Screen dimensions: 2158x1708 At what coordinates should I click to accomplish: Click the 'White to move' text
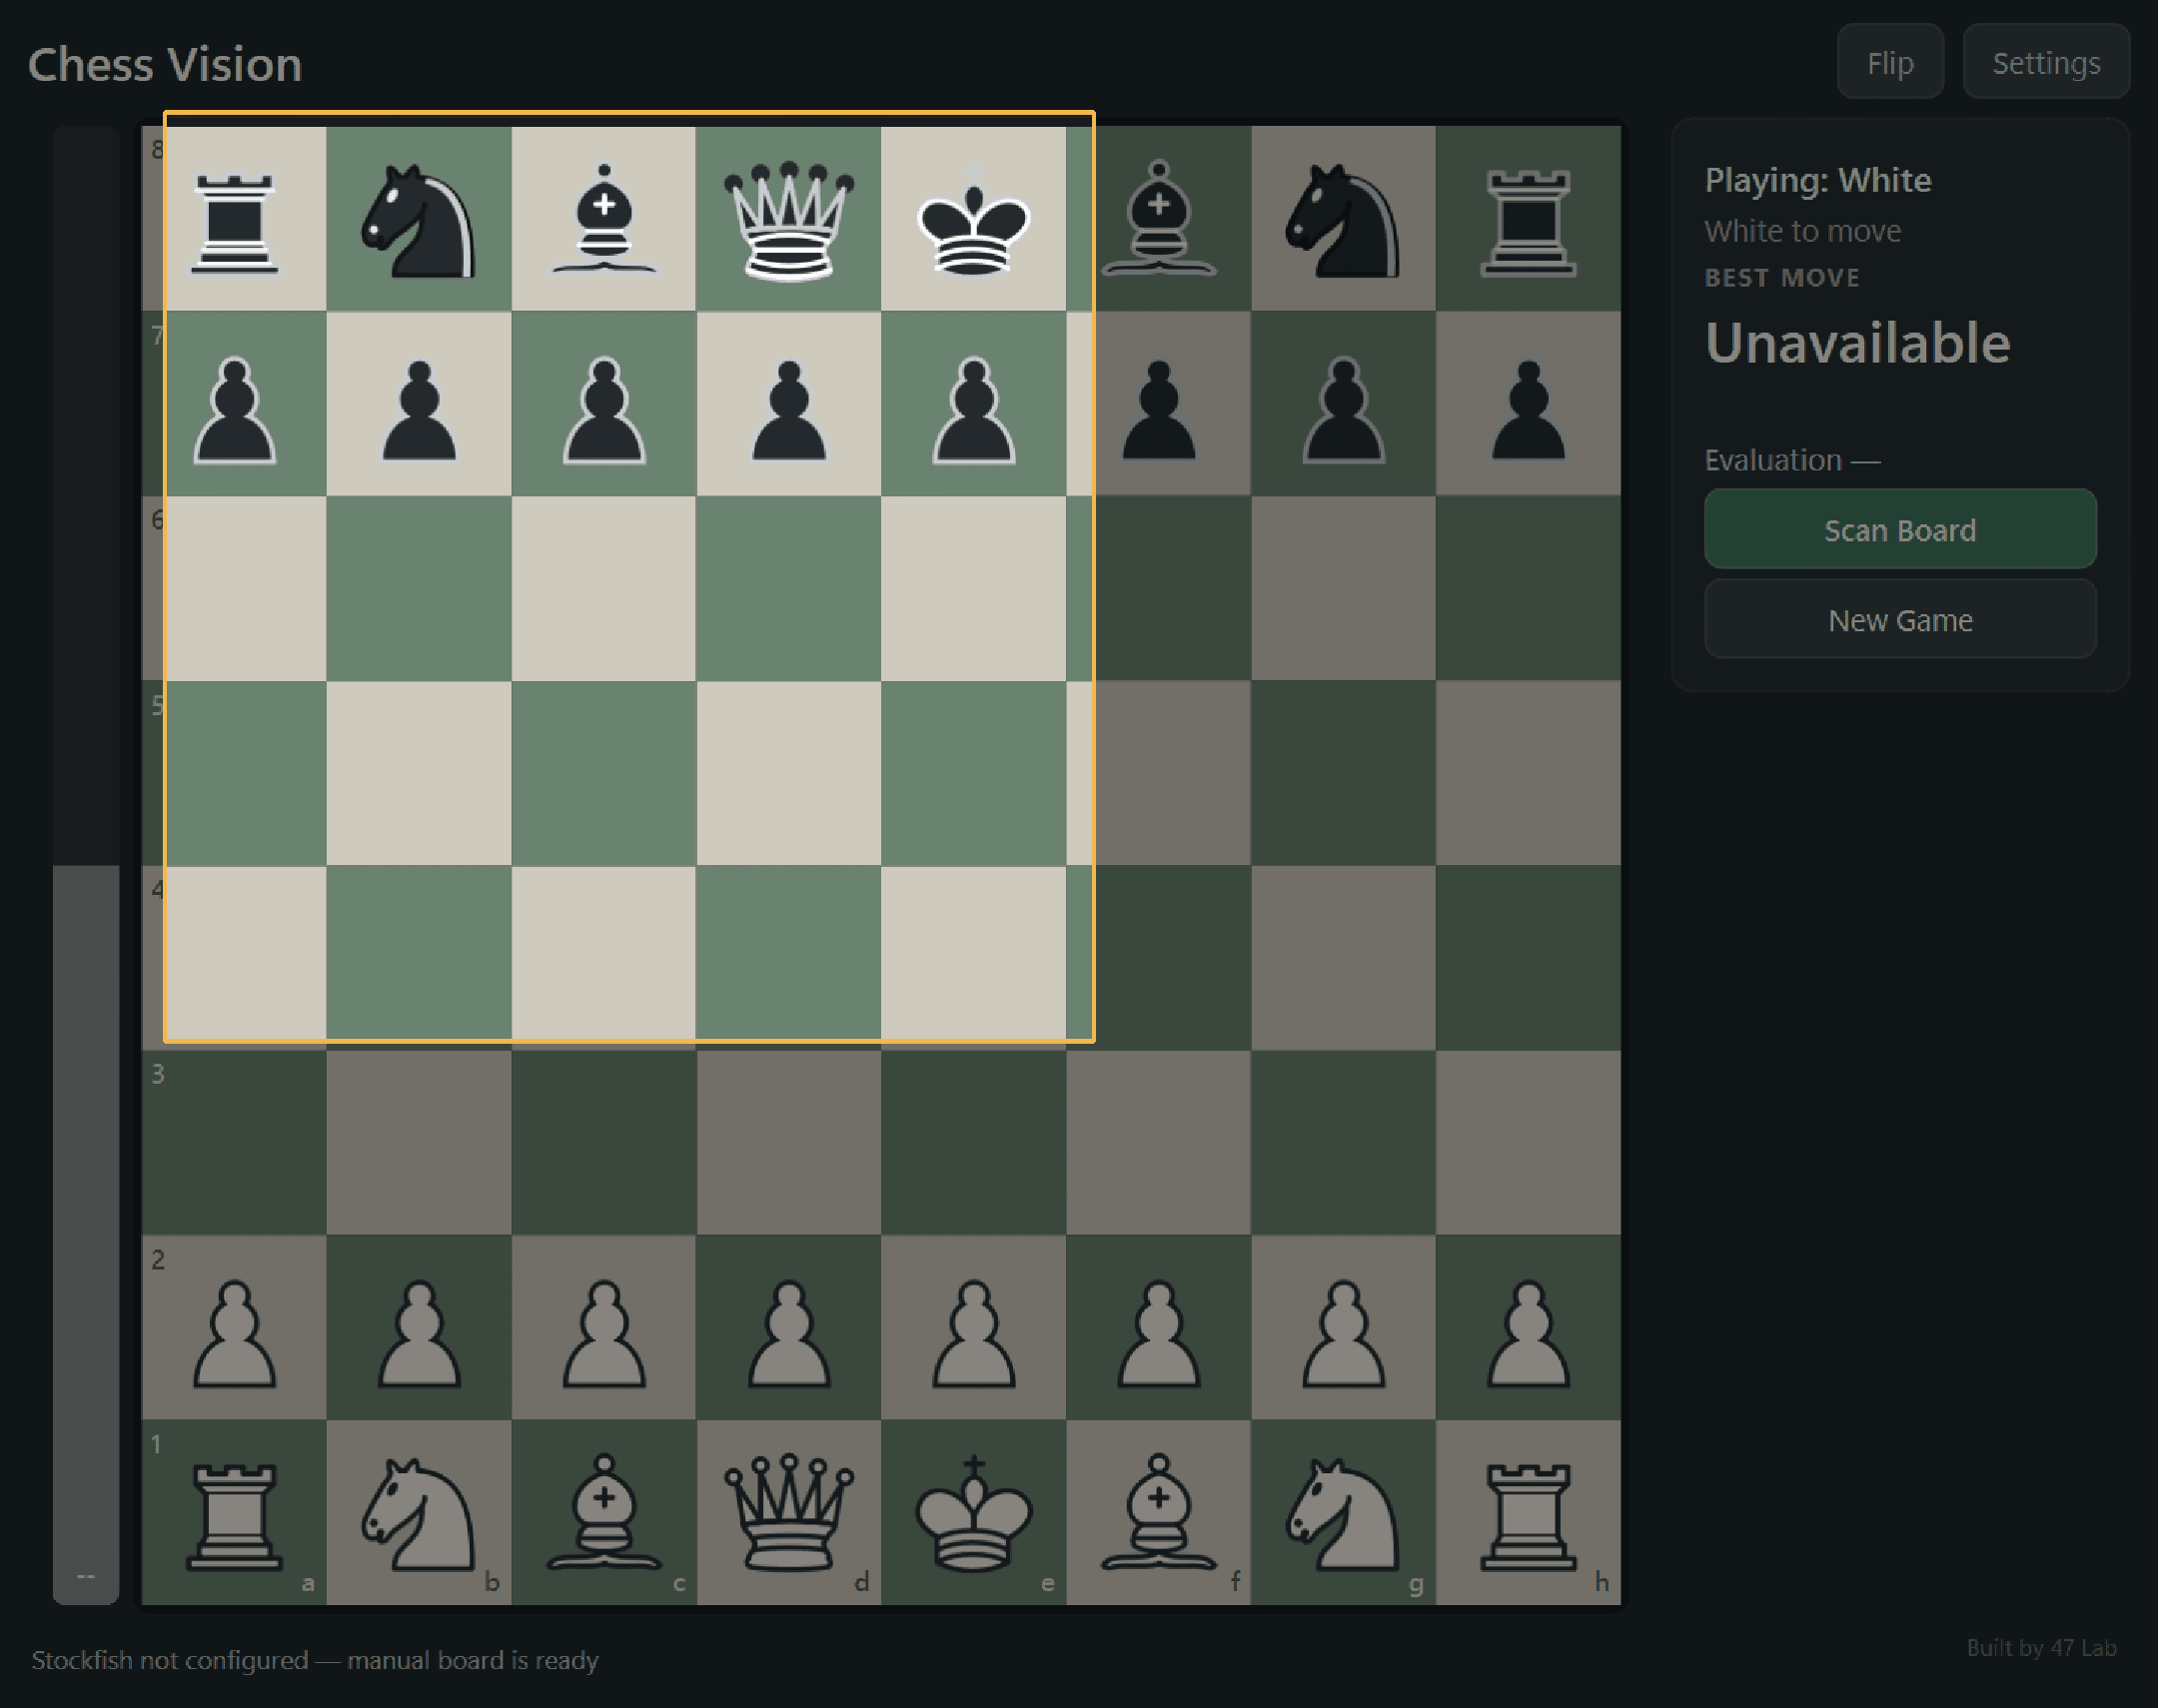[x=1803, y=231]
